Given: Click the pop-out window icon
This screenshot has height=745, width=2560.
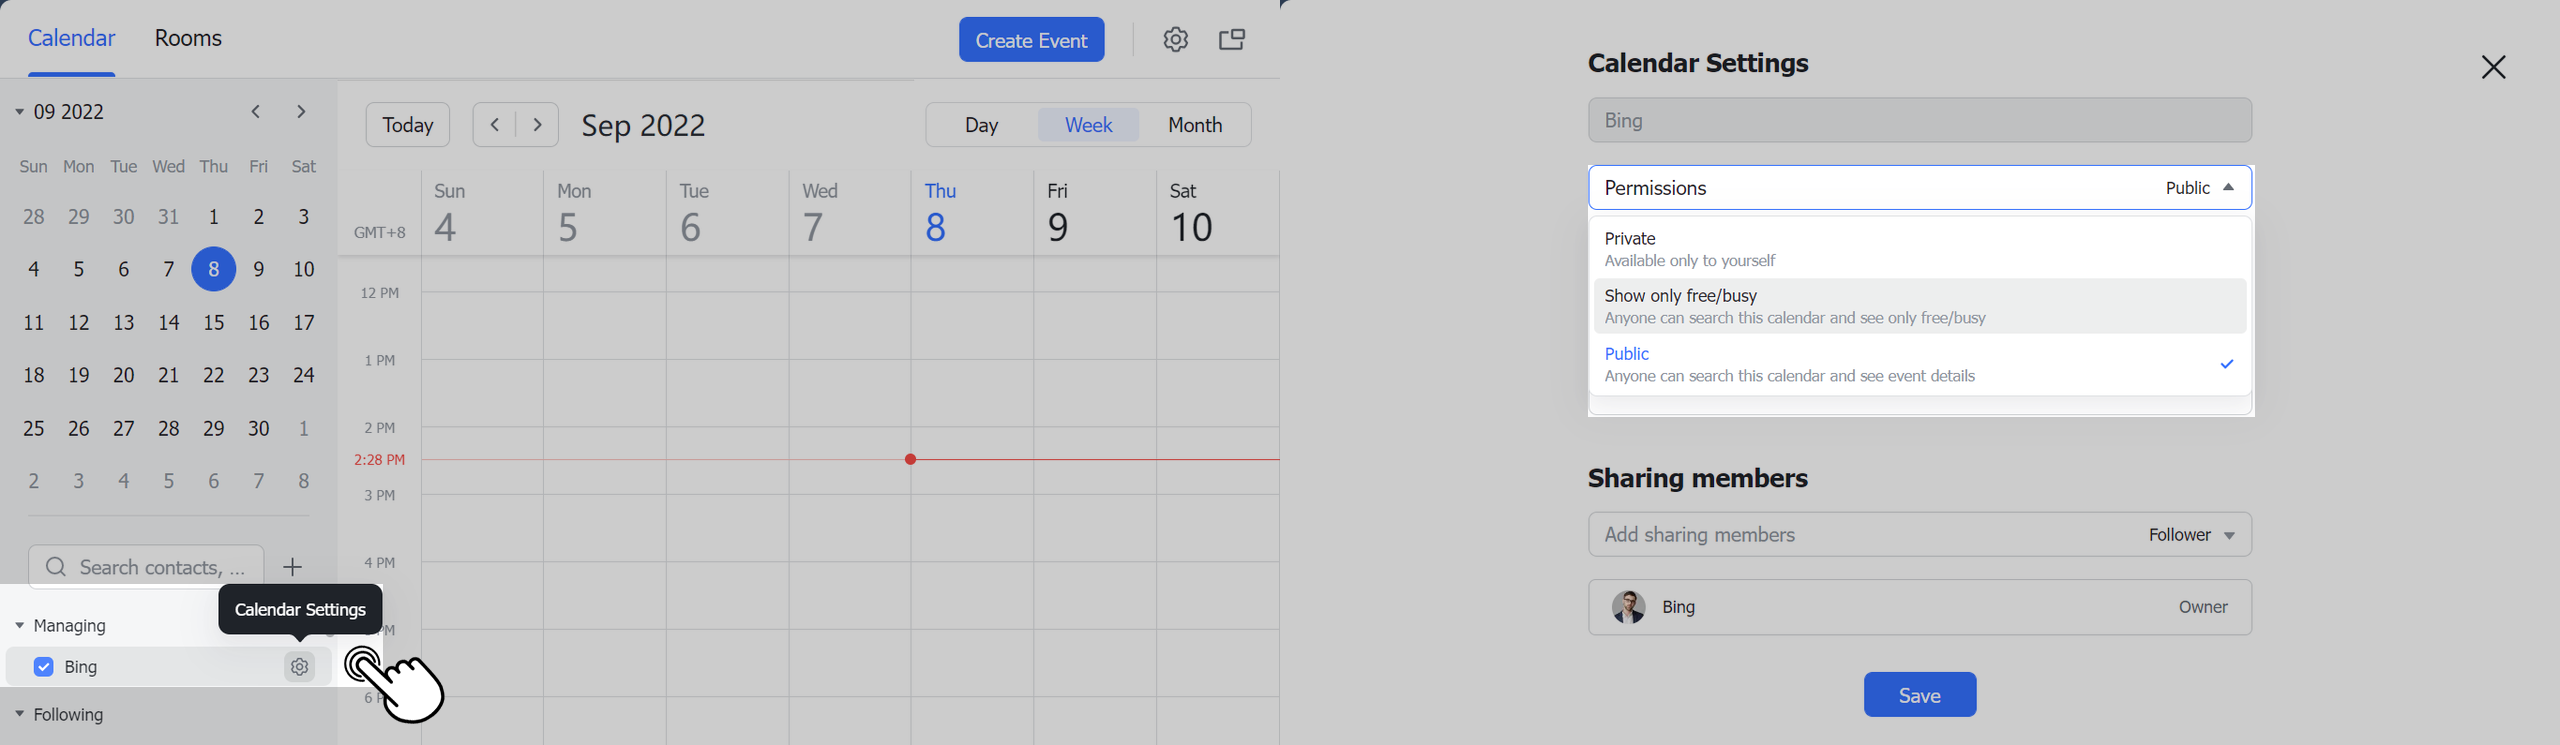Looking at the screenshot, I should click(x=1232, y=40).
